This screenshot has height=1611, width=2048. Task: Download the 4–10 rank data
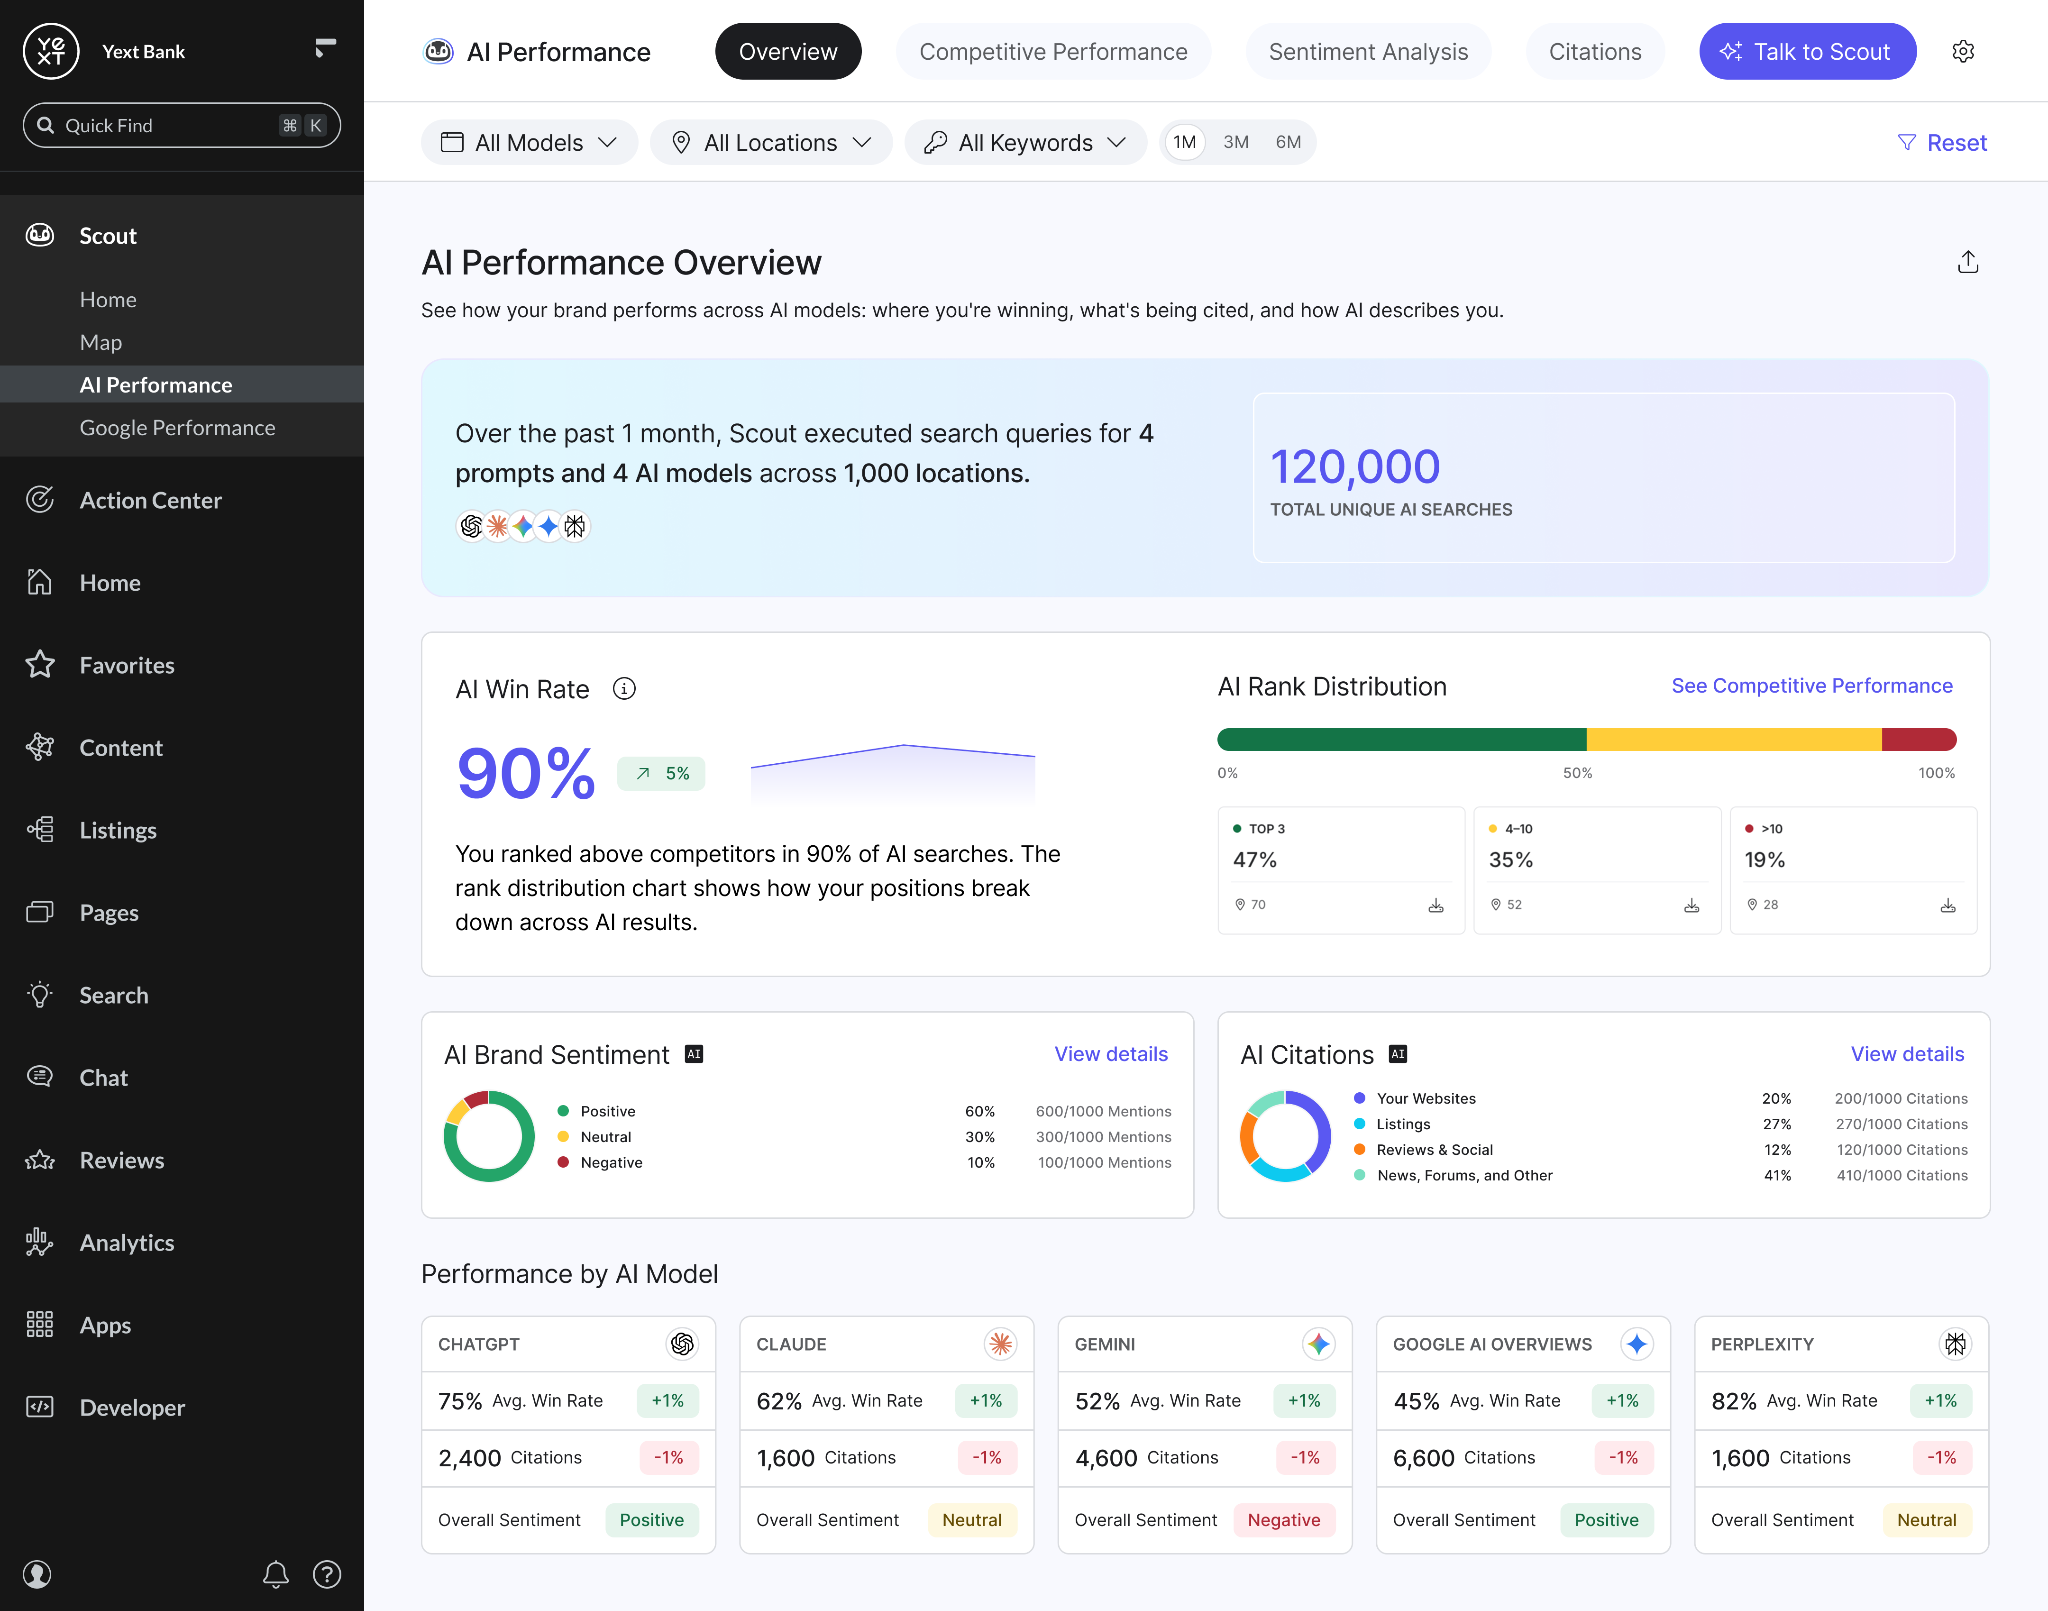(1692, 905)
